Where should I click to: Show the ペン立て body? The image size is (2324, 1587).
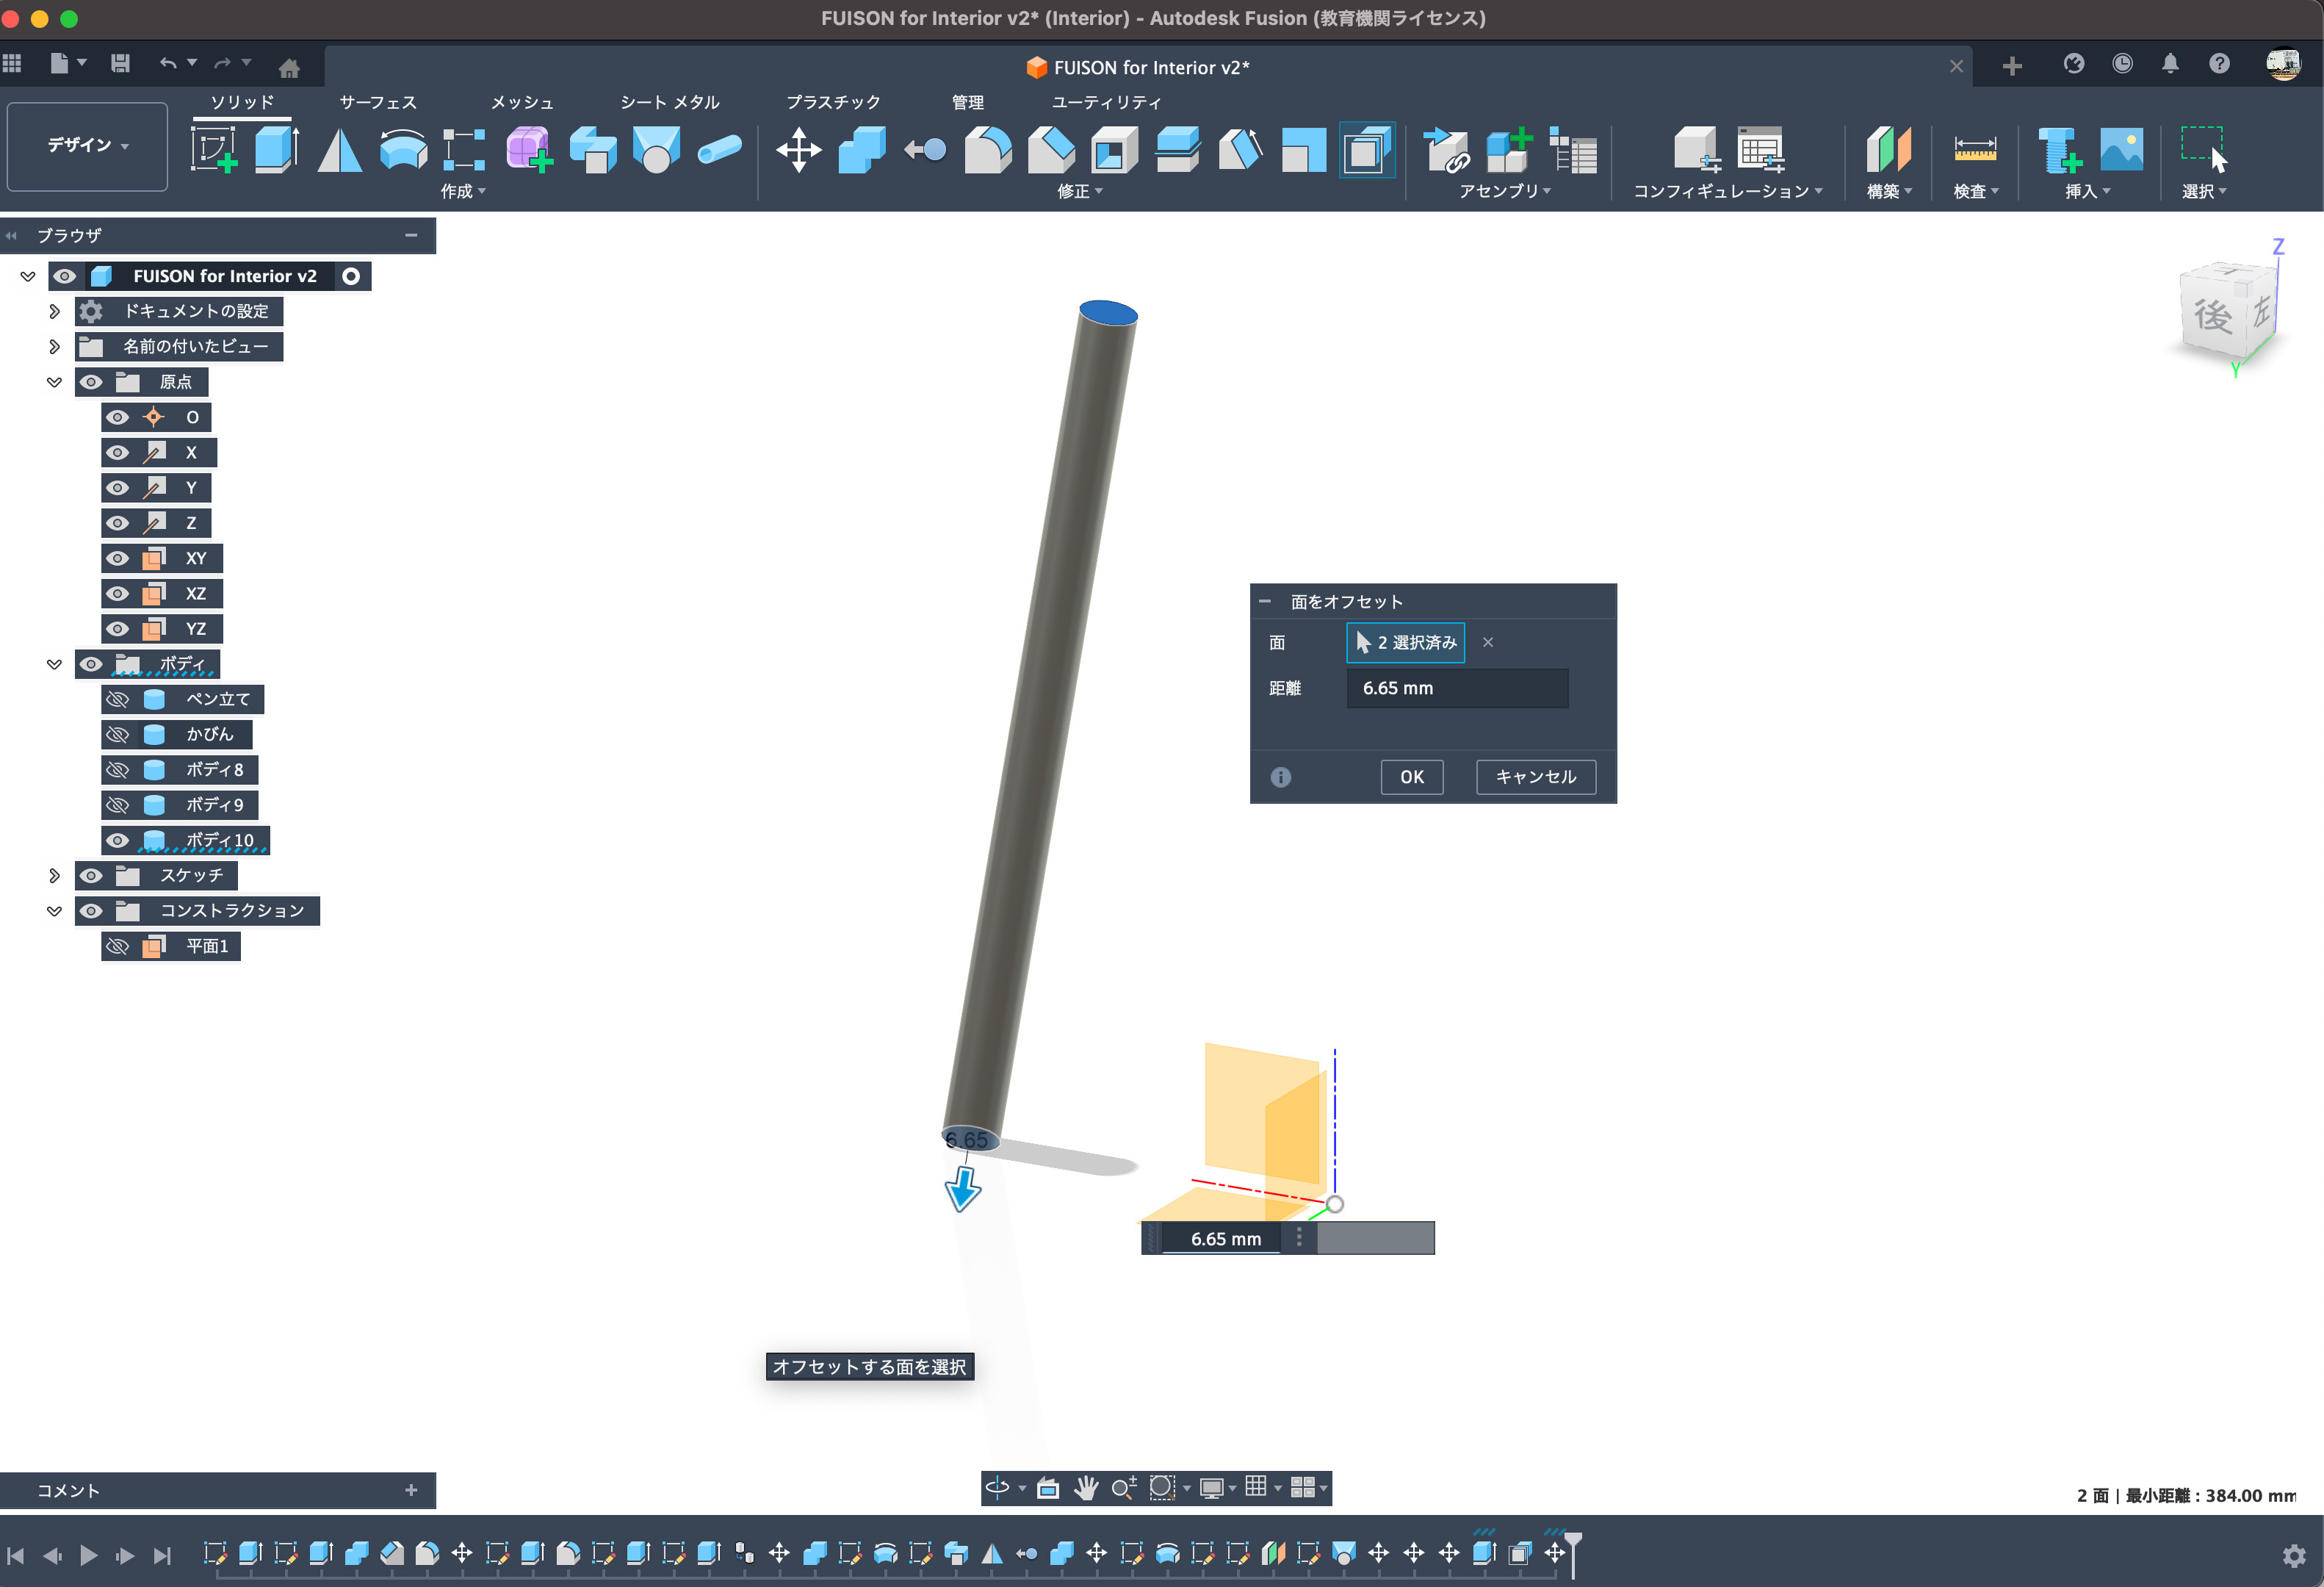(x=118, y=699)
